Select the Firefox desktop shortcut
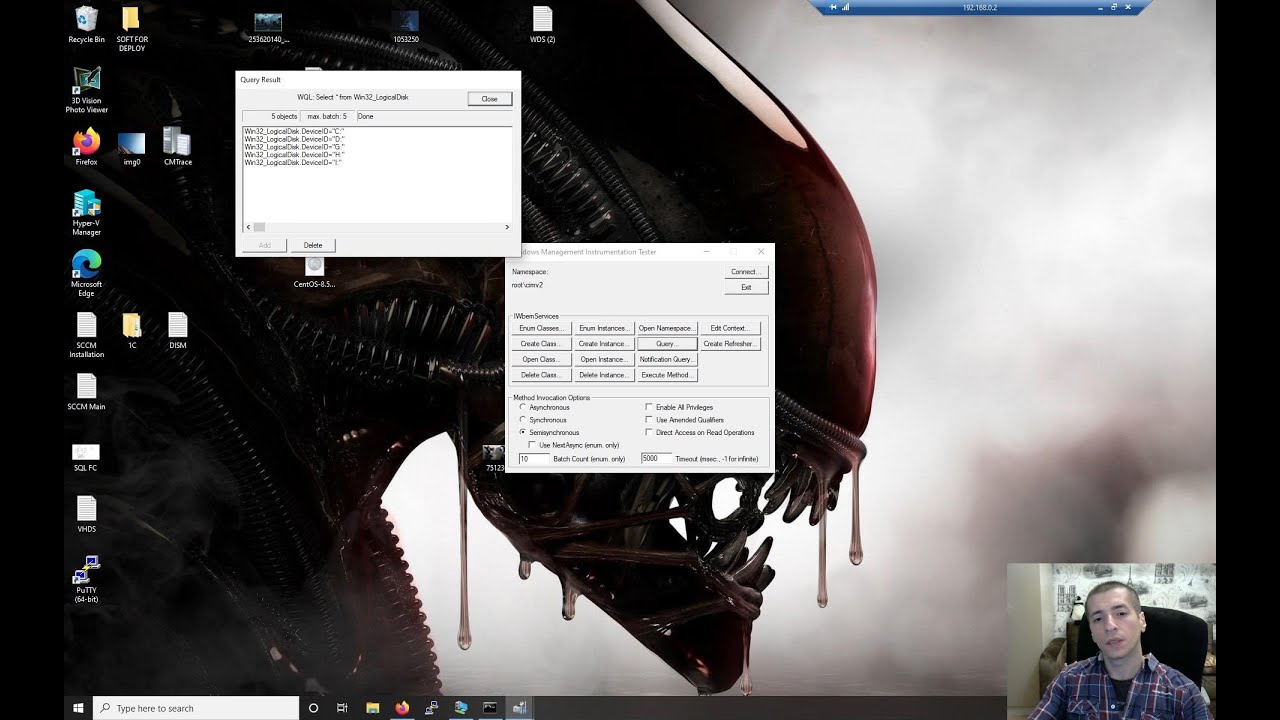Image resolution: width=1280 pixels, height=720 pixels. coord(86,147)
